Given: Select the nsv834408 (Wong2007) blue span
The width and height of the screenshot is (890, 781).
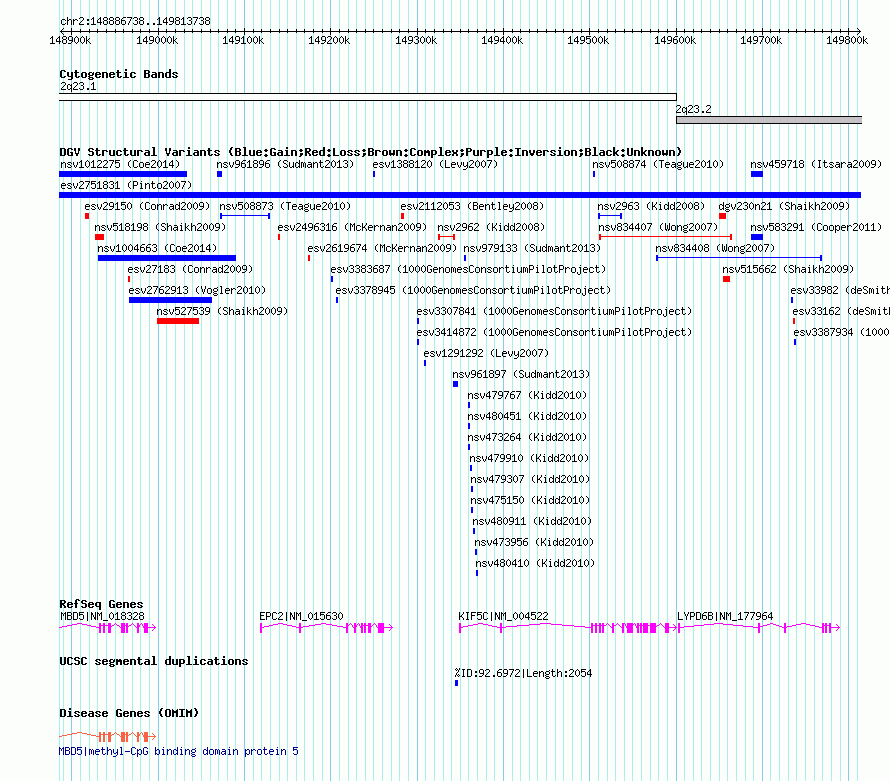Looking at the screenshot, I should (x=739, y=258).
